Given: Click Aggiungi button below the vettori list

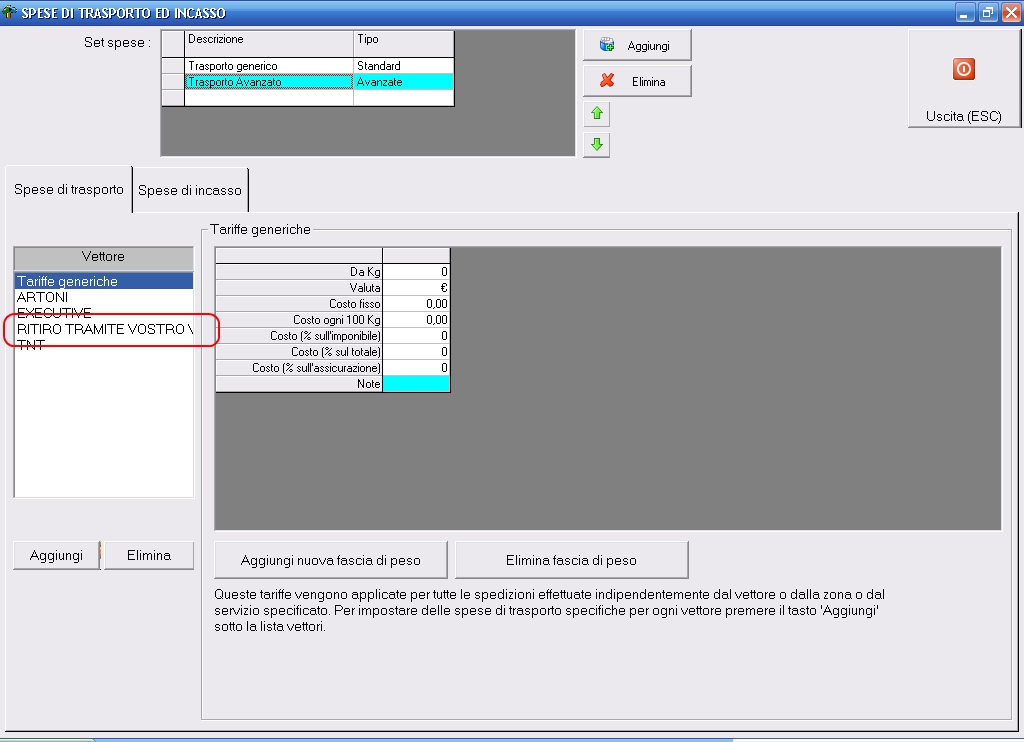Looking at the screenshot, I should (56, 555).
